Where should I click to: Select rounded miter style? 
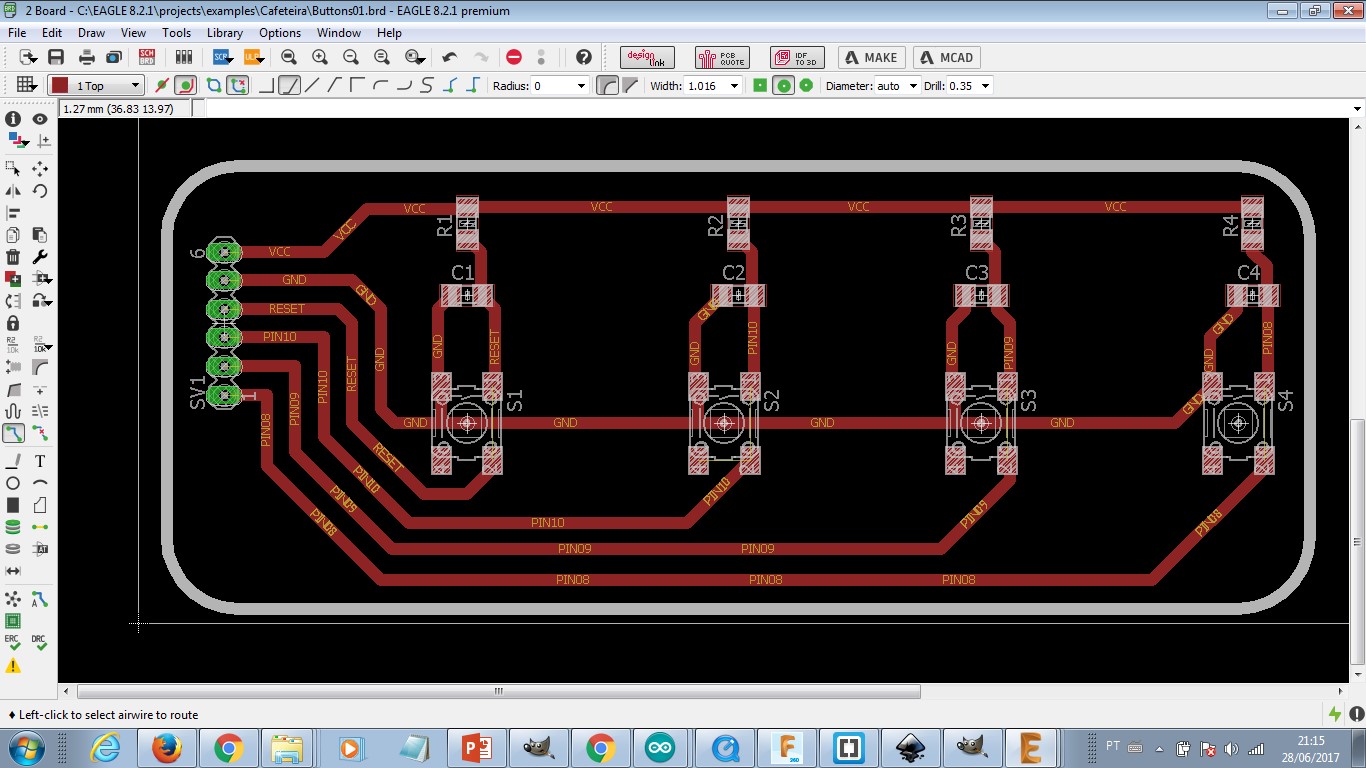click(606, 86)
